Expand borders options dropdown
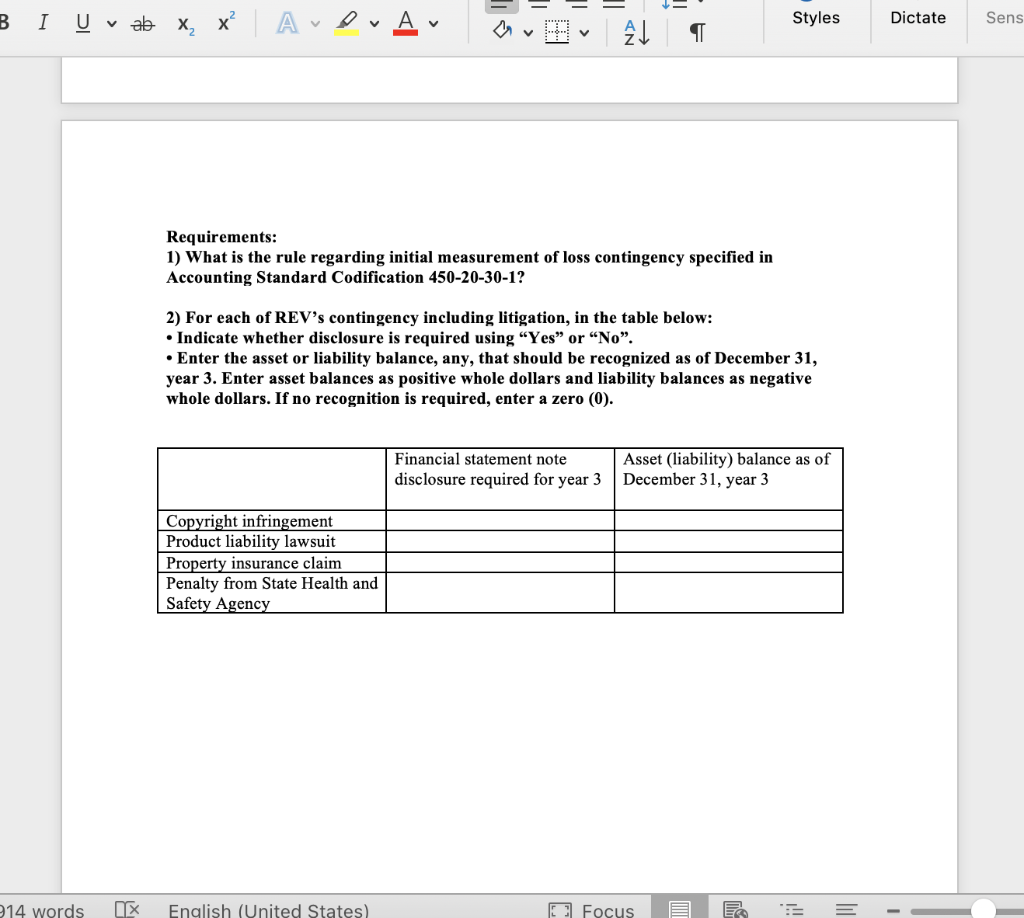Viewport: 1024px width, 918px height. (x=584, y=32)
